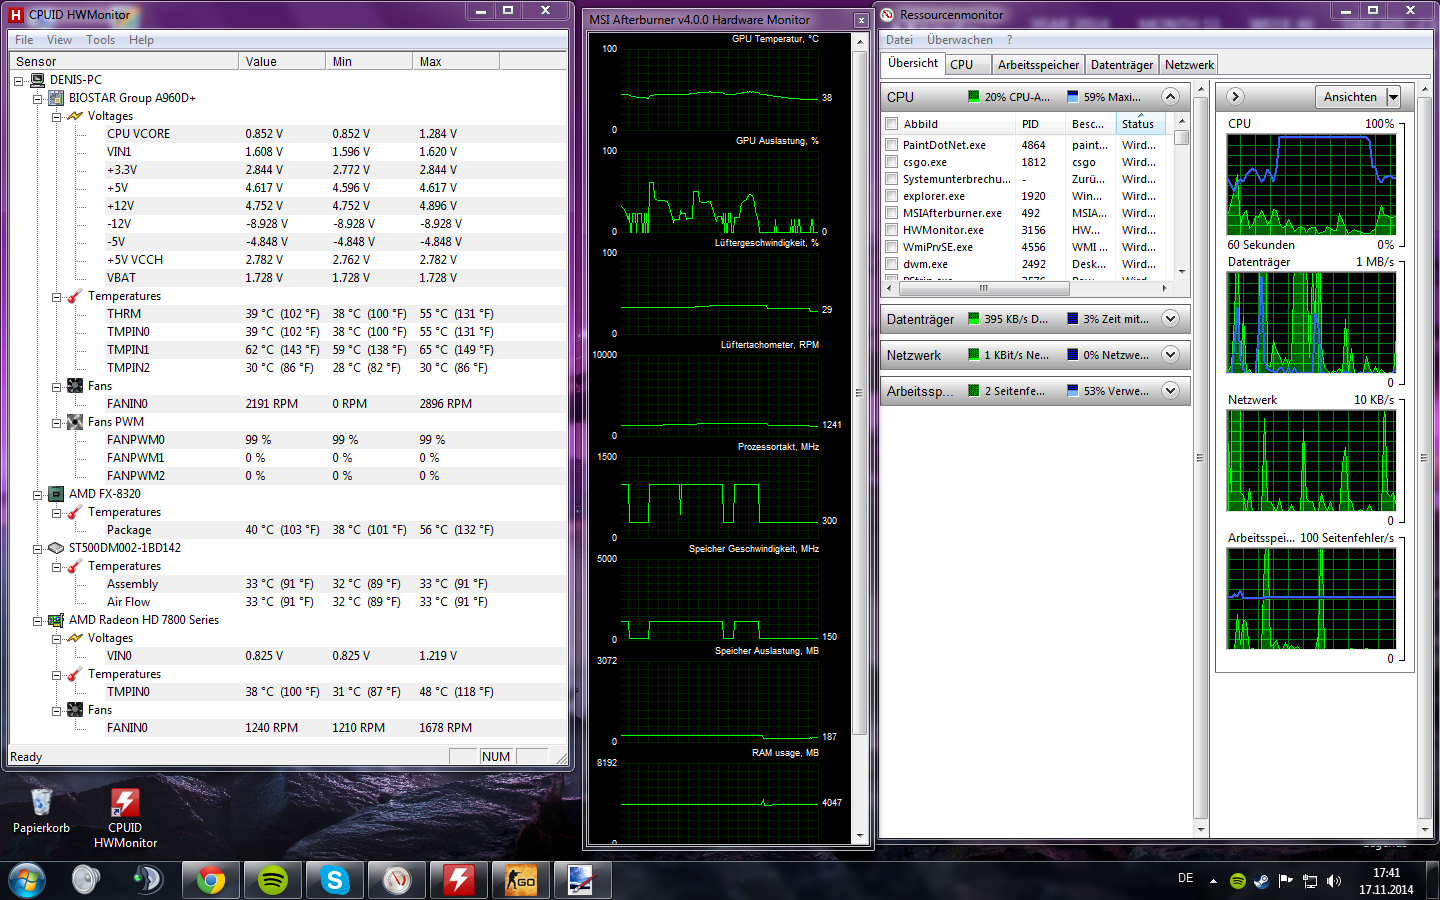Collapse the CPU section in Ressourcenmonitor
Screen dimensions: 1440x900
click(1170, 97)
